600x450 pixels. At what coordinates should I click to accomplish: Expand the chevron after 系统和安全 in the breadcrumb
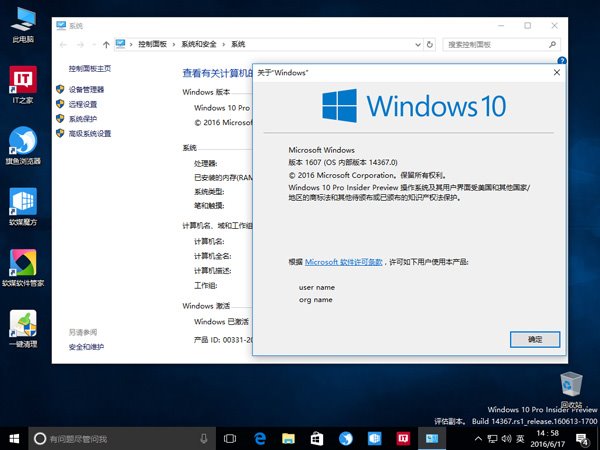223,44
